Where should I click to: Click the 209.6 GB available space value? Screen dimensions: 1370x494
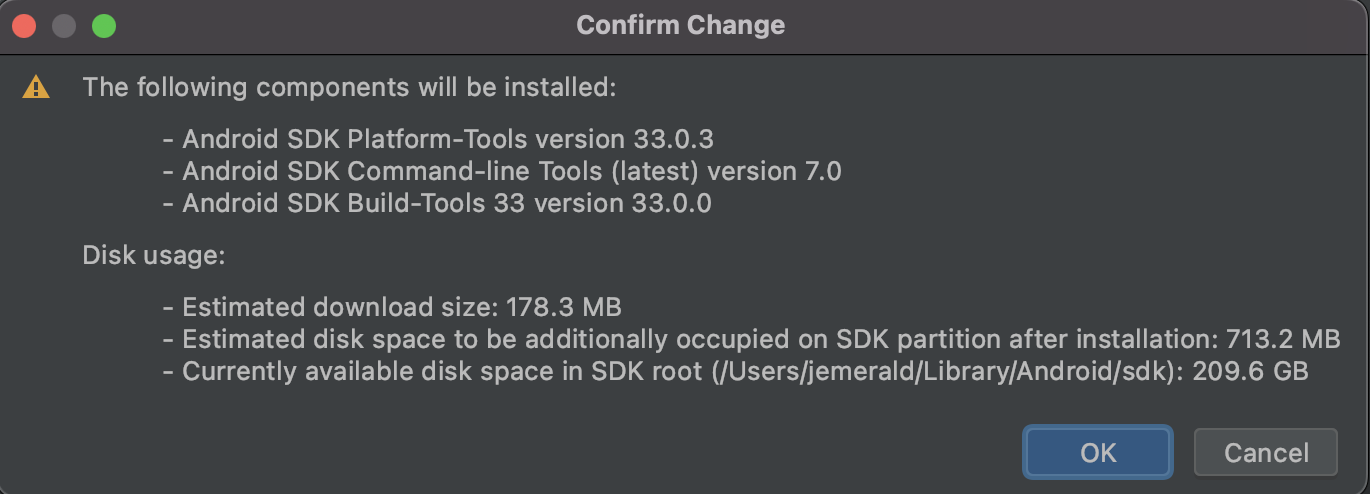pos(1250,372)
